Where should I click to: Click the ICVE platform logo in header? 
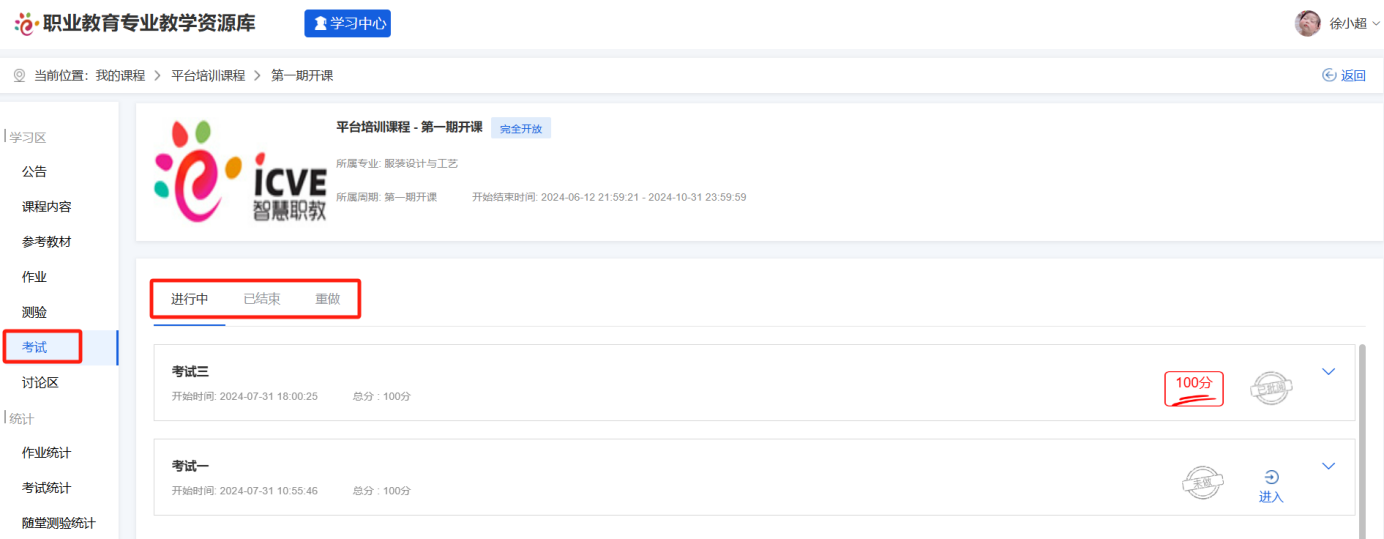(x=26, y=23)
